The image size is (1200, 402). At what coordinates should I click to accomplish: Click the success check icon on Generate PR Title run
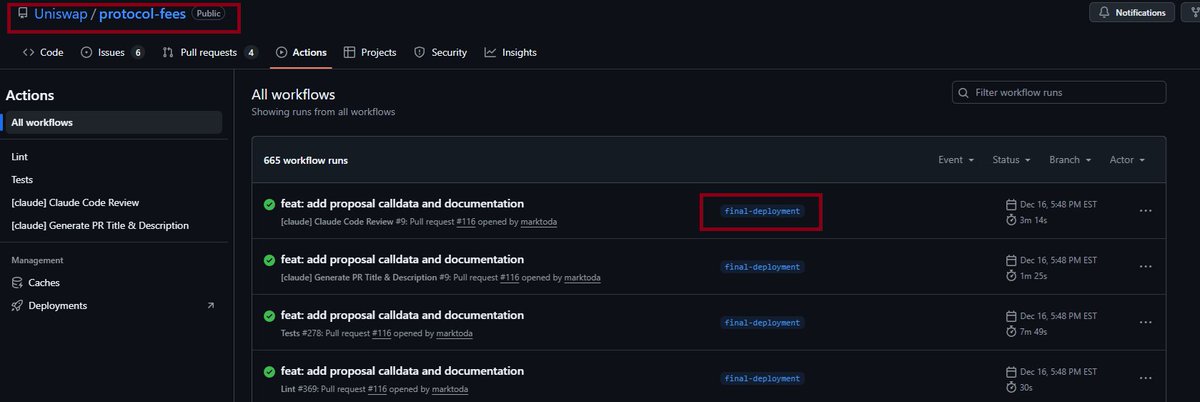(x=269, y=260)
